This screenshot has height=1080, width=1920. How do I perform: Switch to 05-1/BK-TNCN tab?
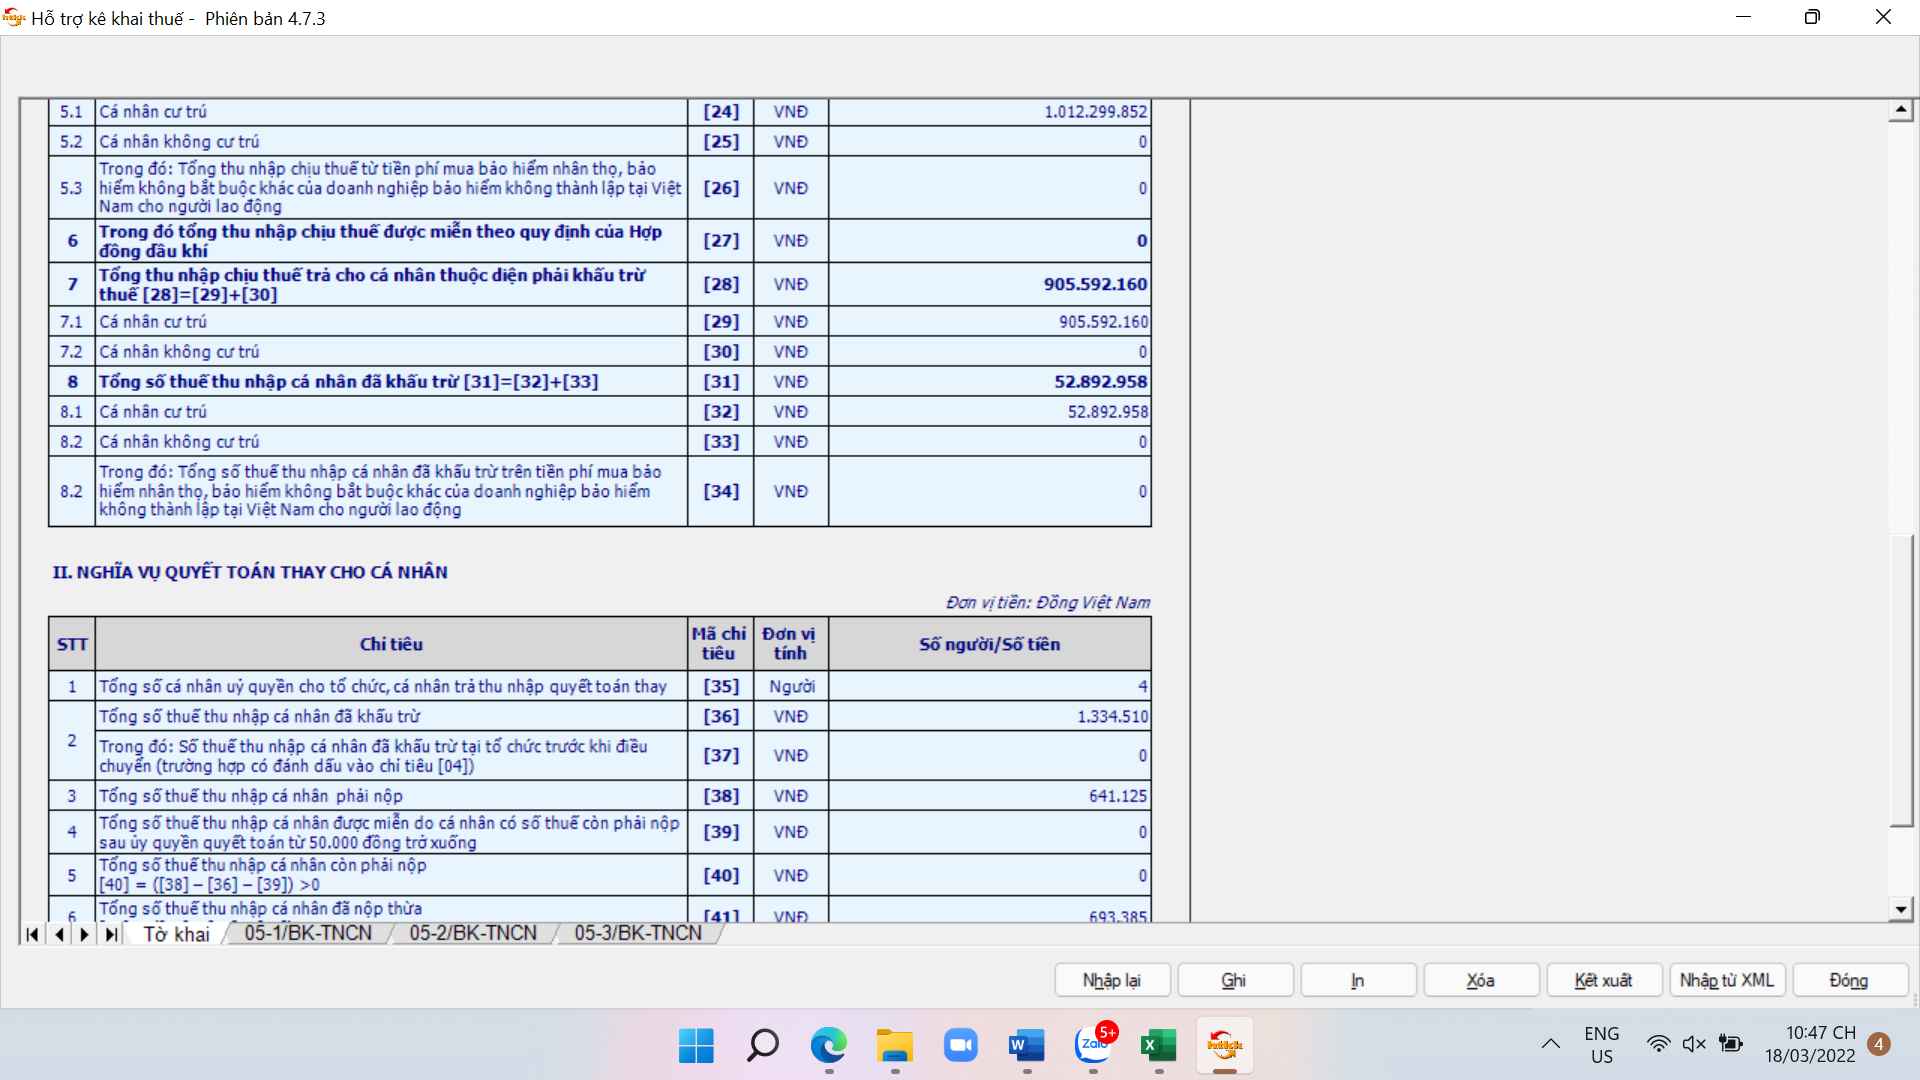[x=308, y=933]
